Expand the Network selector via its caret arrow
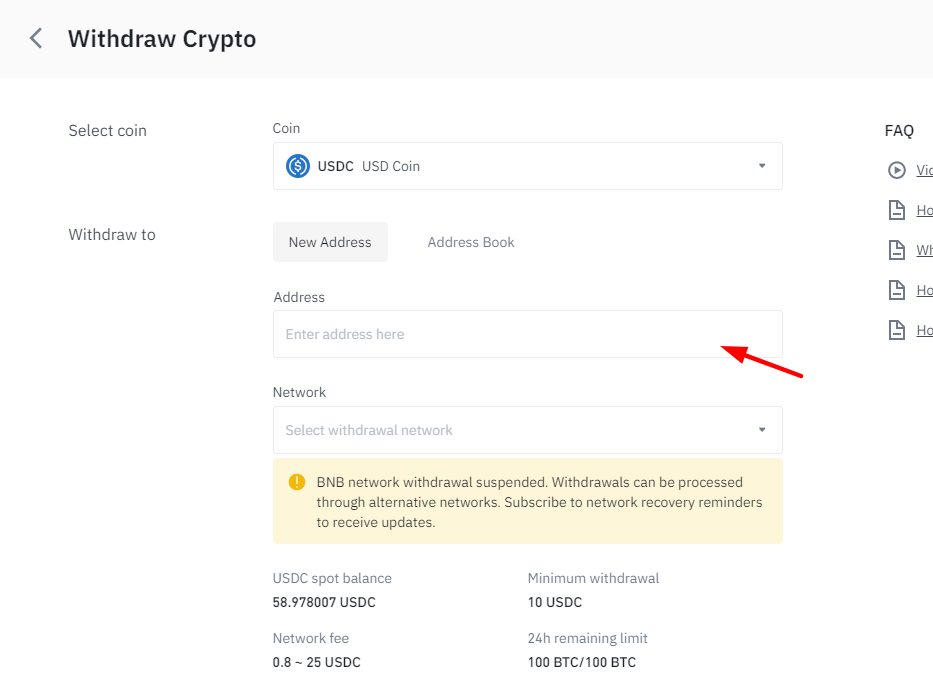 click(x=762, y=430)
